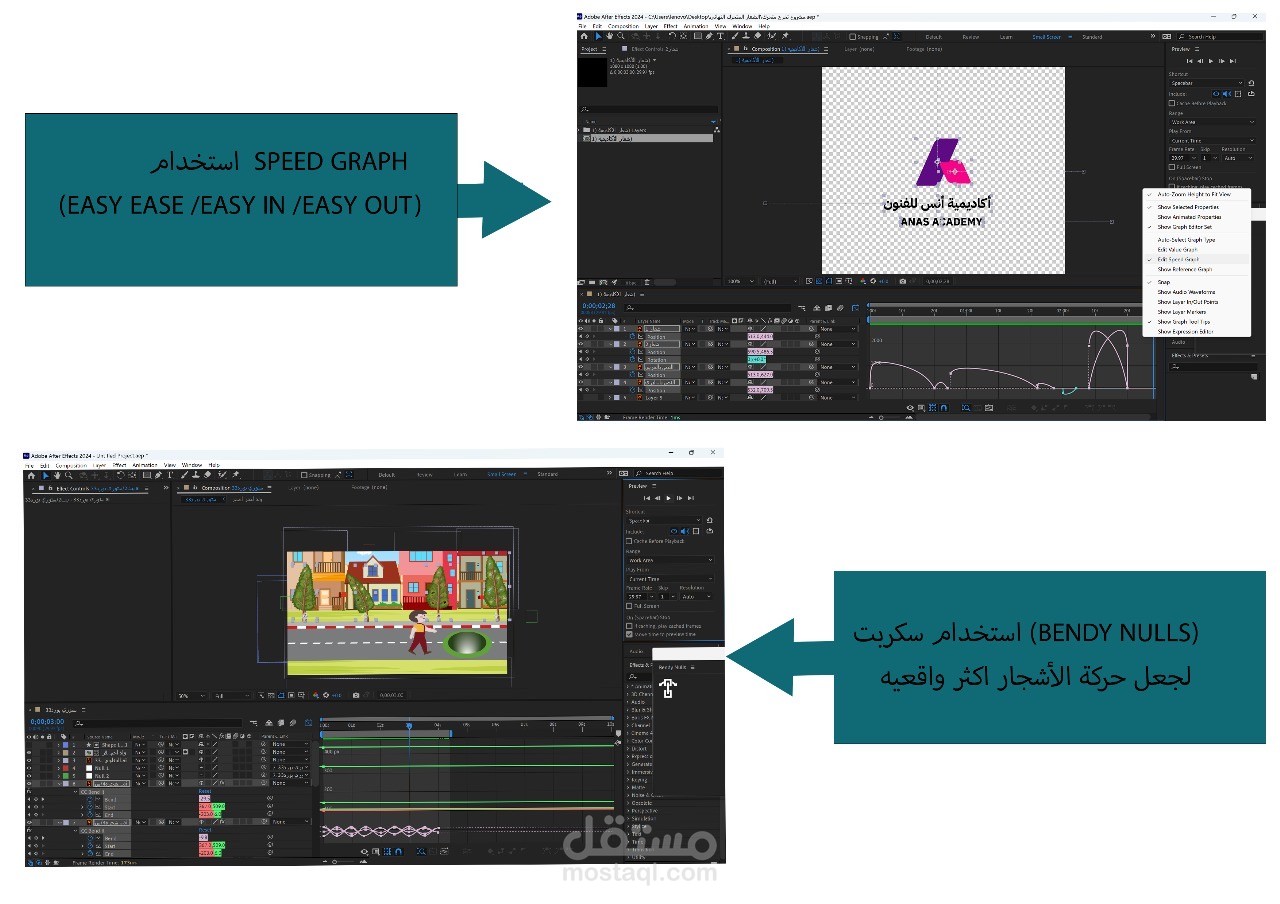Open Current Time play-from dropdown in logo project window
The height and width of the screenshot is (904, 1280).
pos(1212,141)
